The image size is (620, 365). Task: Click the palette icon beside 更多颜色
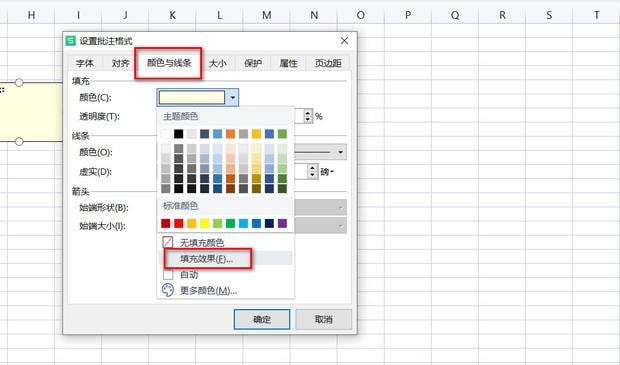[168, 290]
